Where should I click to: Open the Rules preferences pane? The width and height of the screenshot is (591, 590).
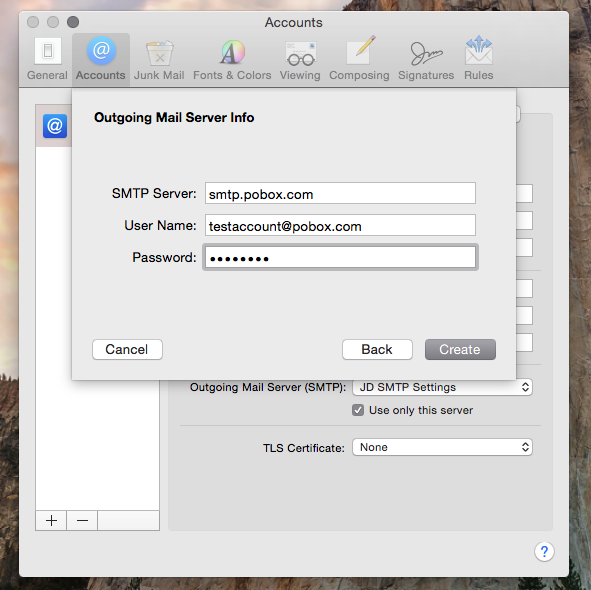479,59
